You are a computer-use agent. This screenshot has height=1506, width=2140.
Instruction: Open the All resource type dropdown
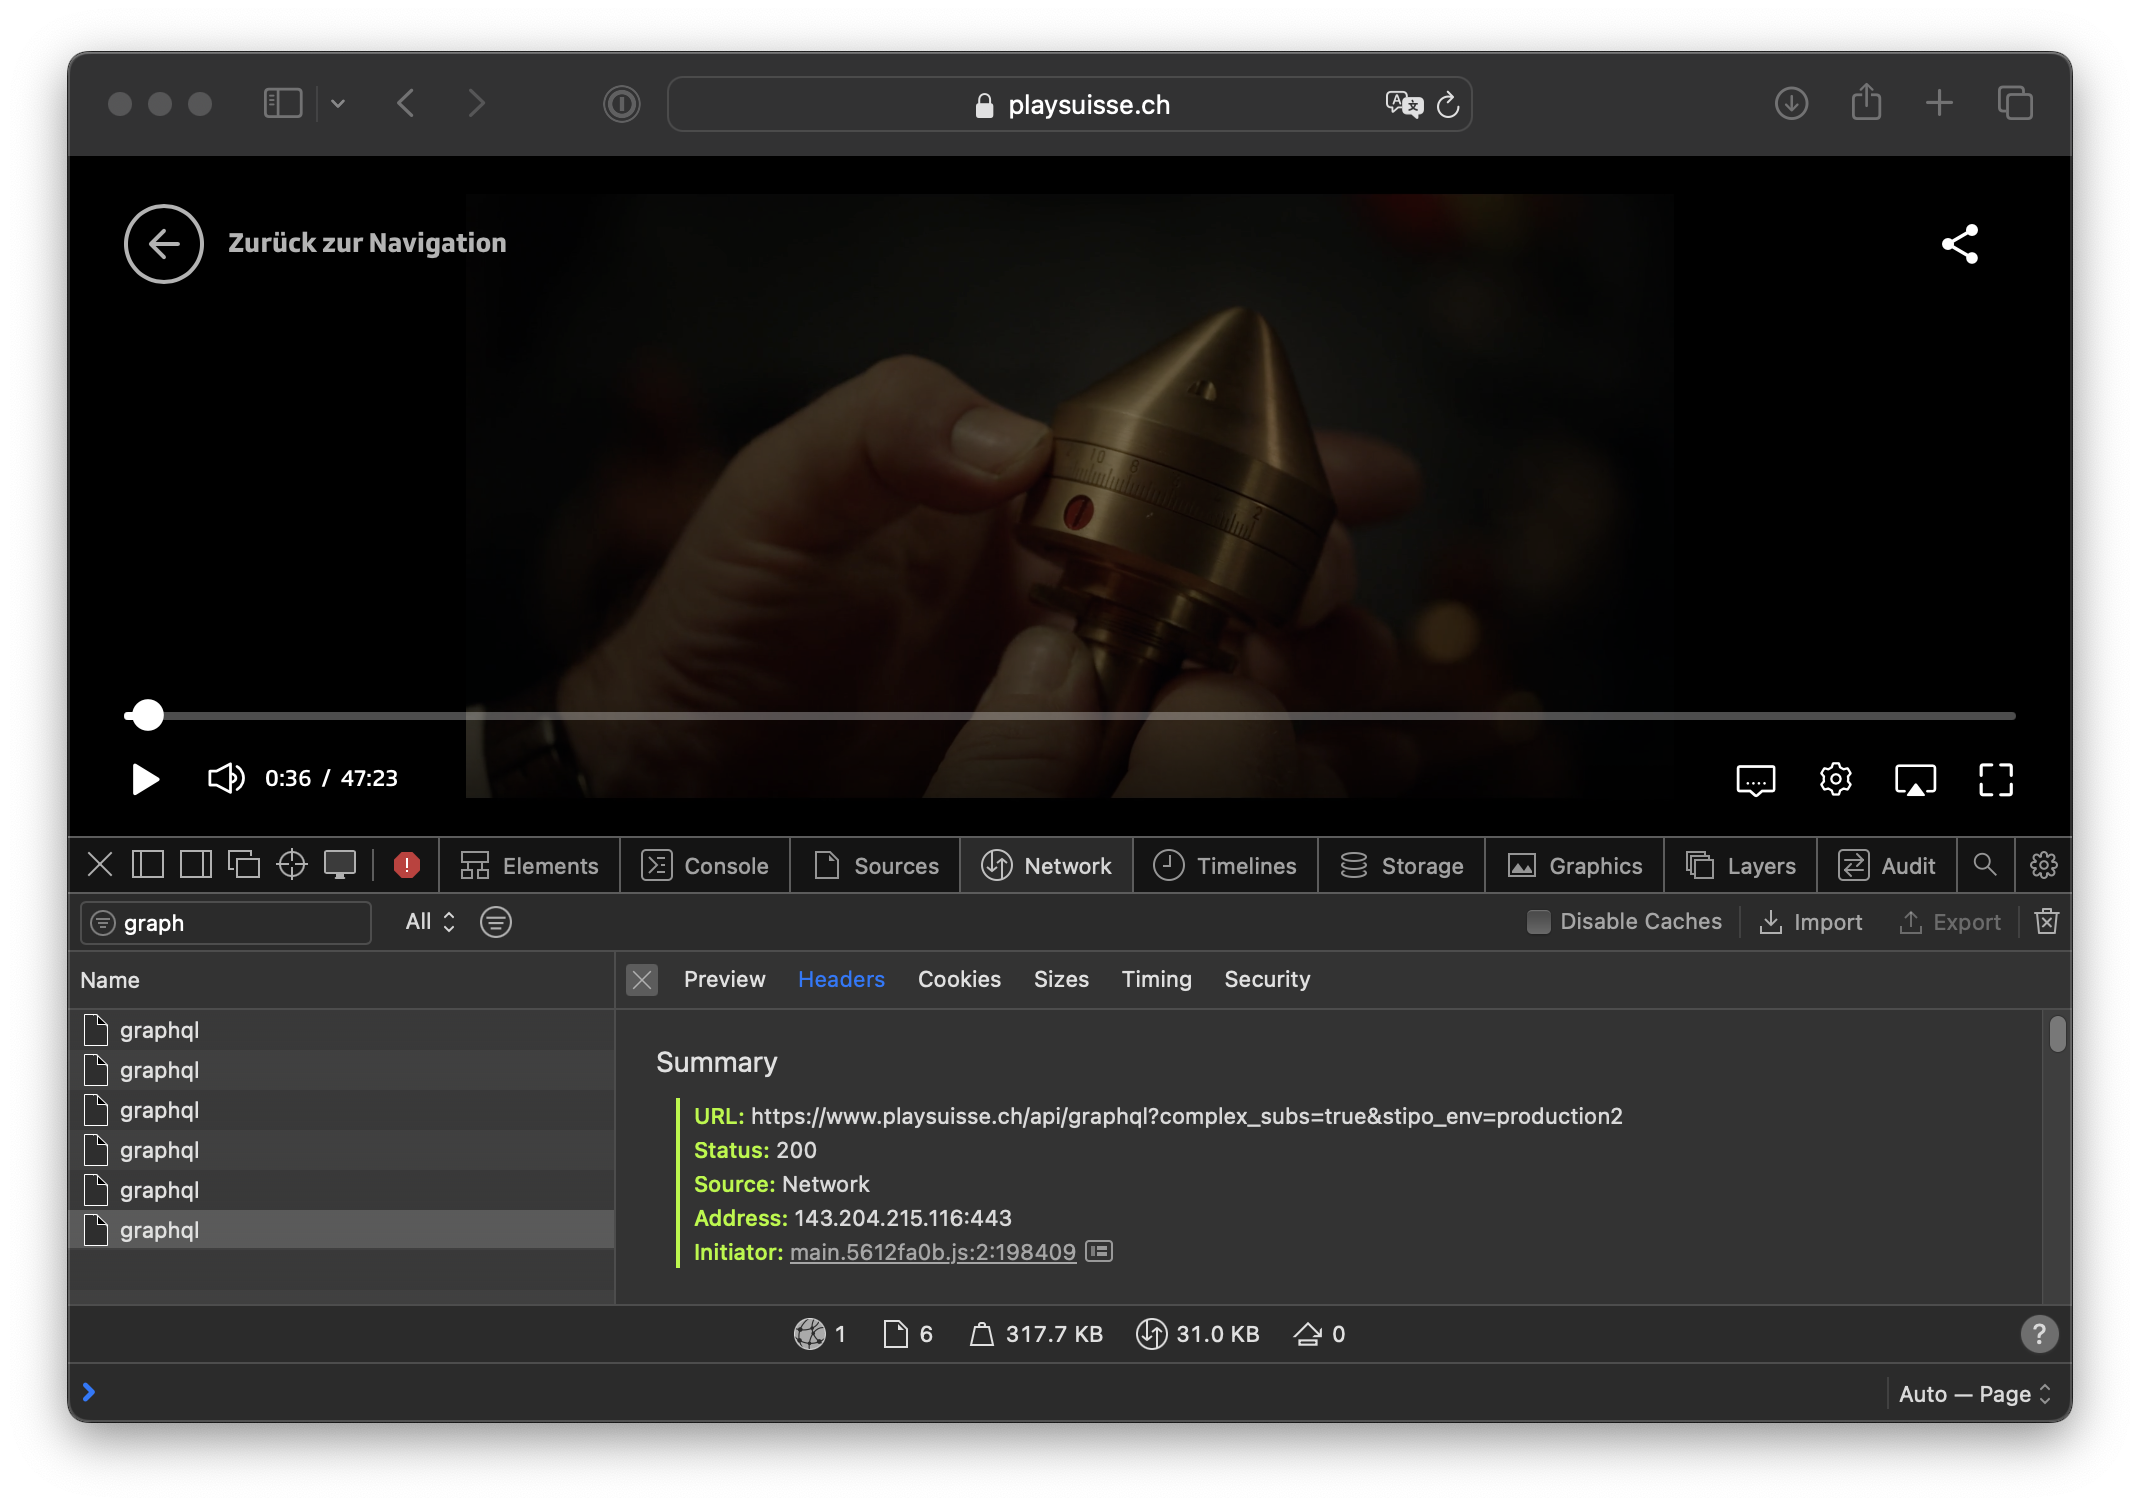click(431, 922)
